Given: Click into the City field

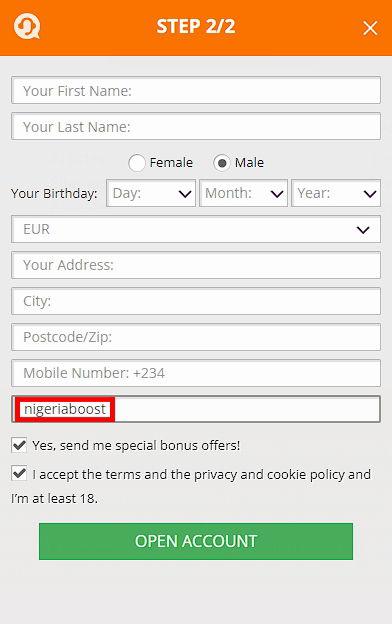Looking at the screenshot, I should pyautogui.click(x=196, y=301).
